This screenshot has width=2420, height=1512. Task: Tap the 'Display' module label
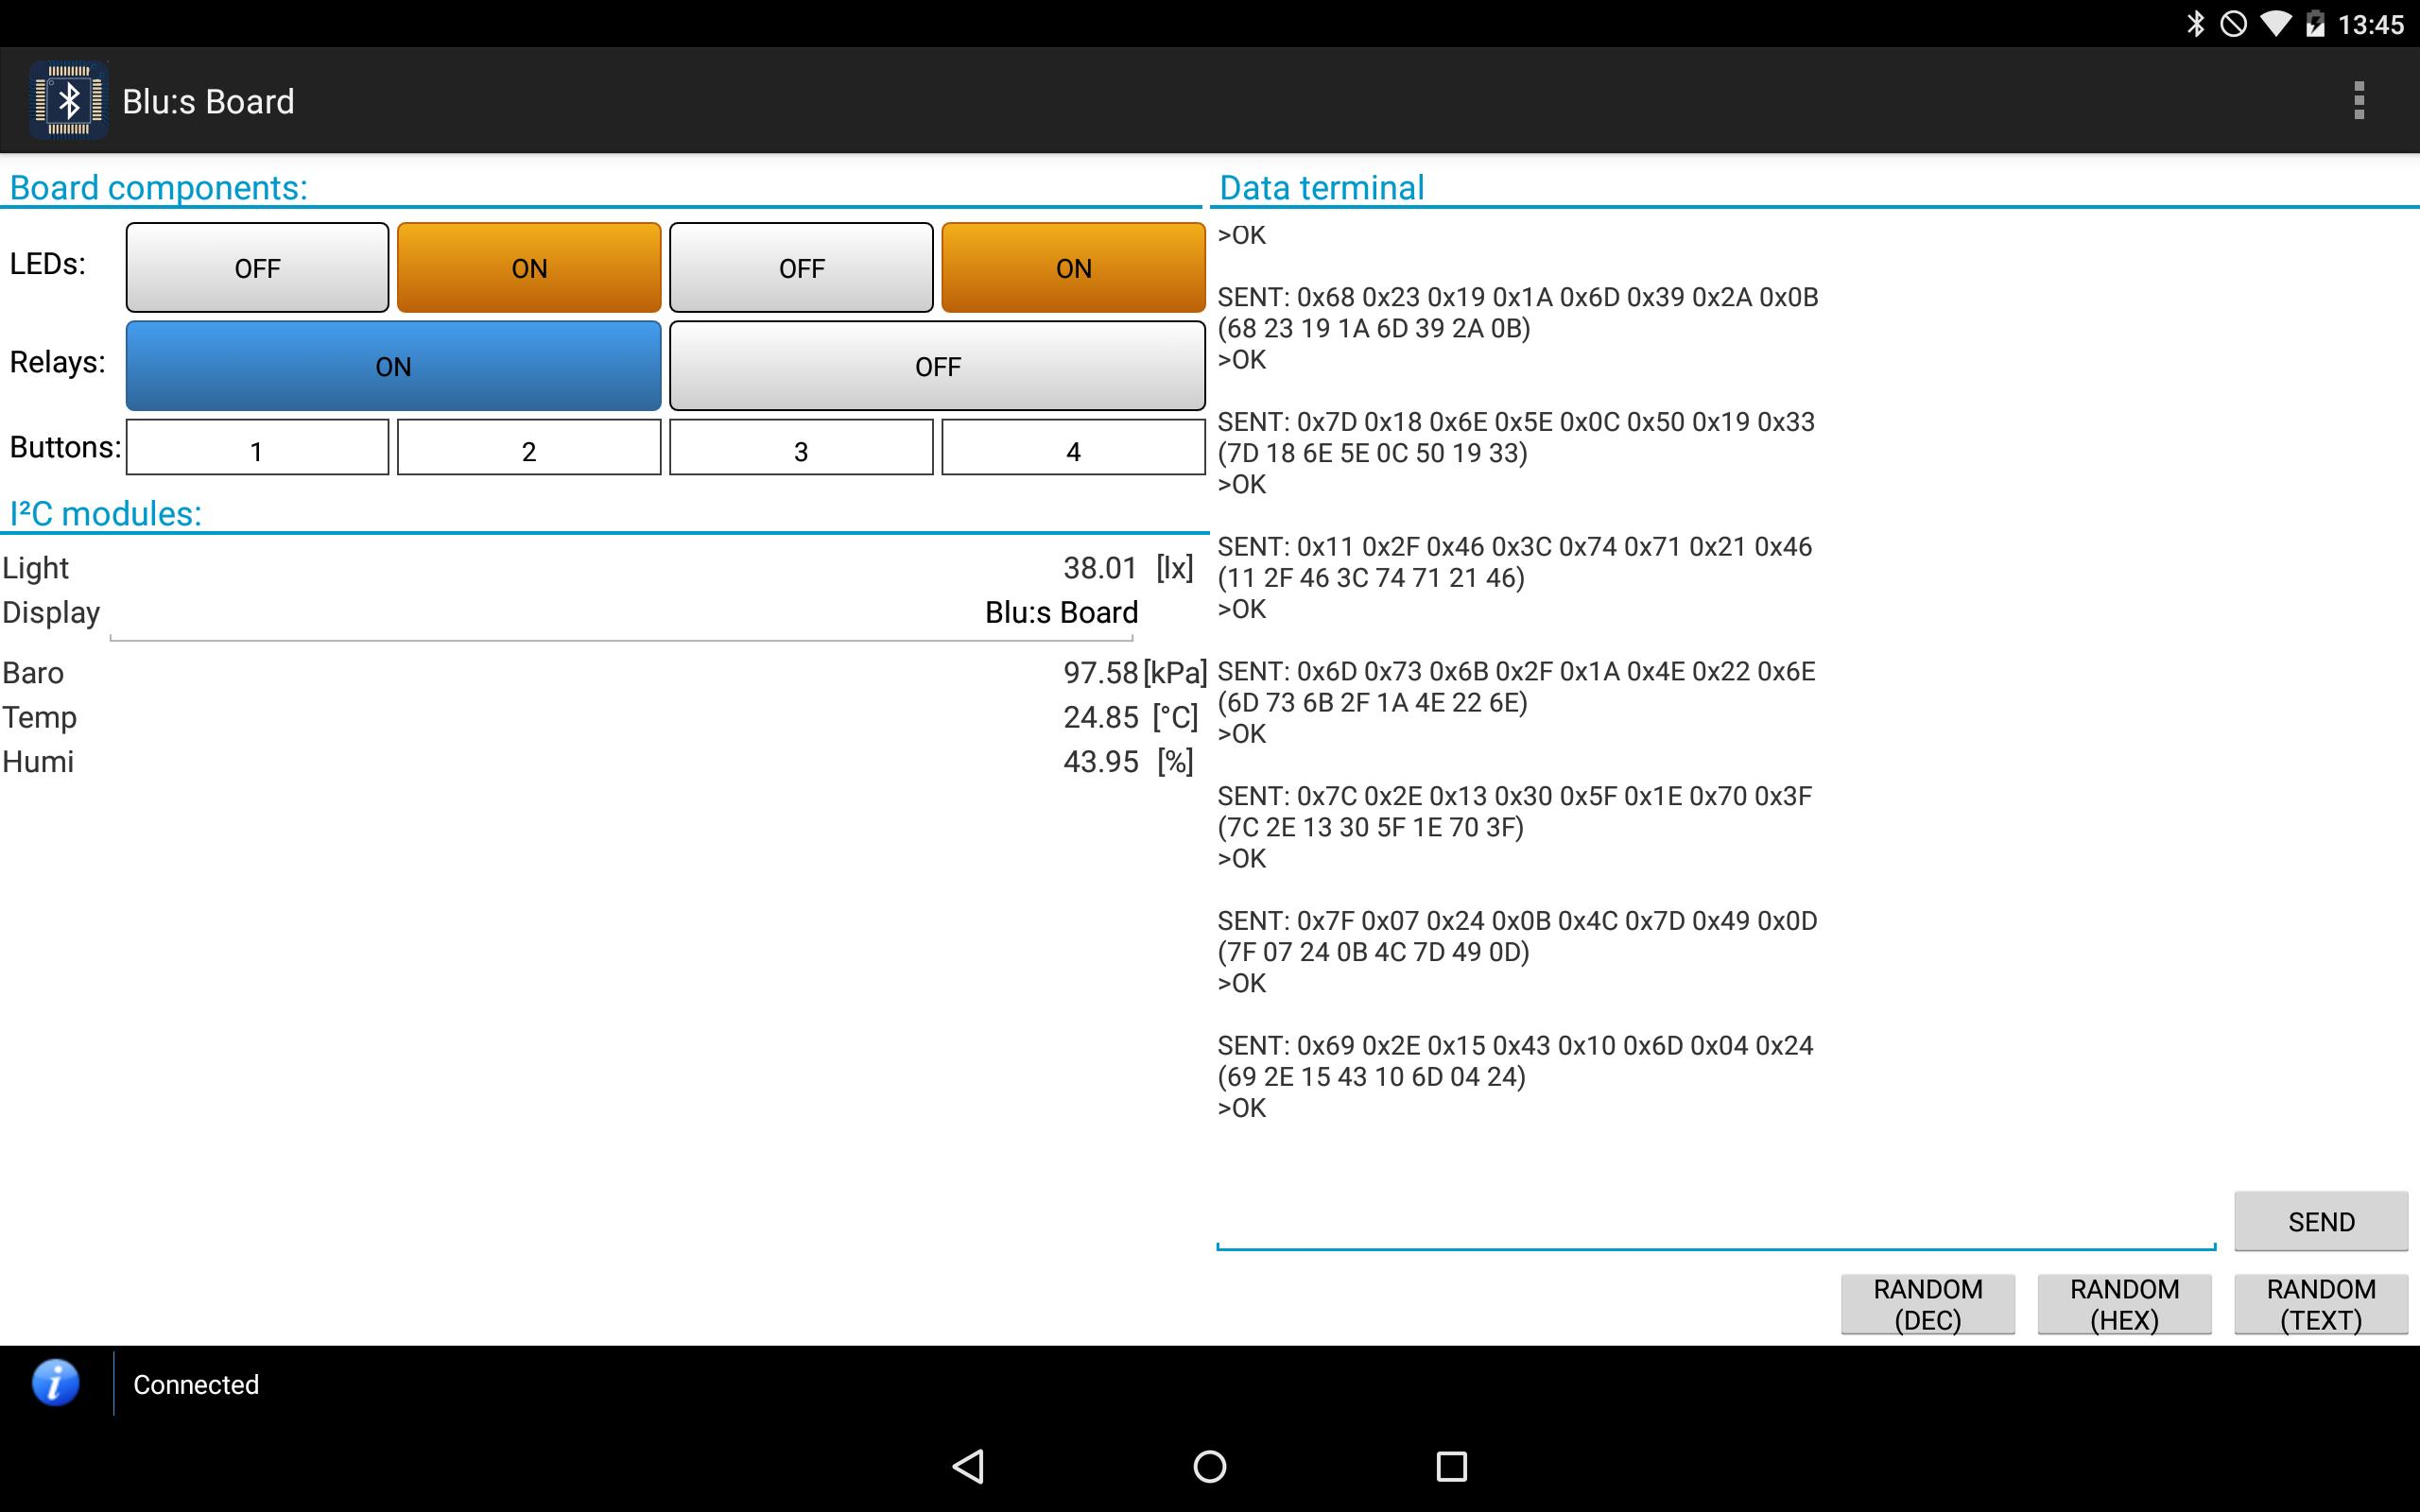pyautogui.click(x=51, y=612)
